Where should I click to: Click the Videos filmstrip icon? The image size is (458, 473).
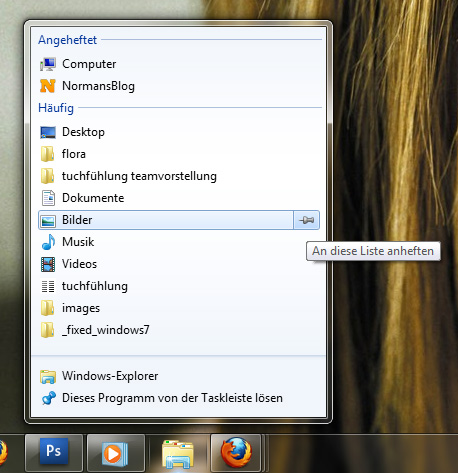(48, 264)
